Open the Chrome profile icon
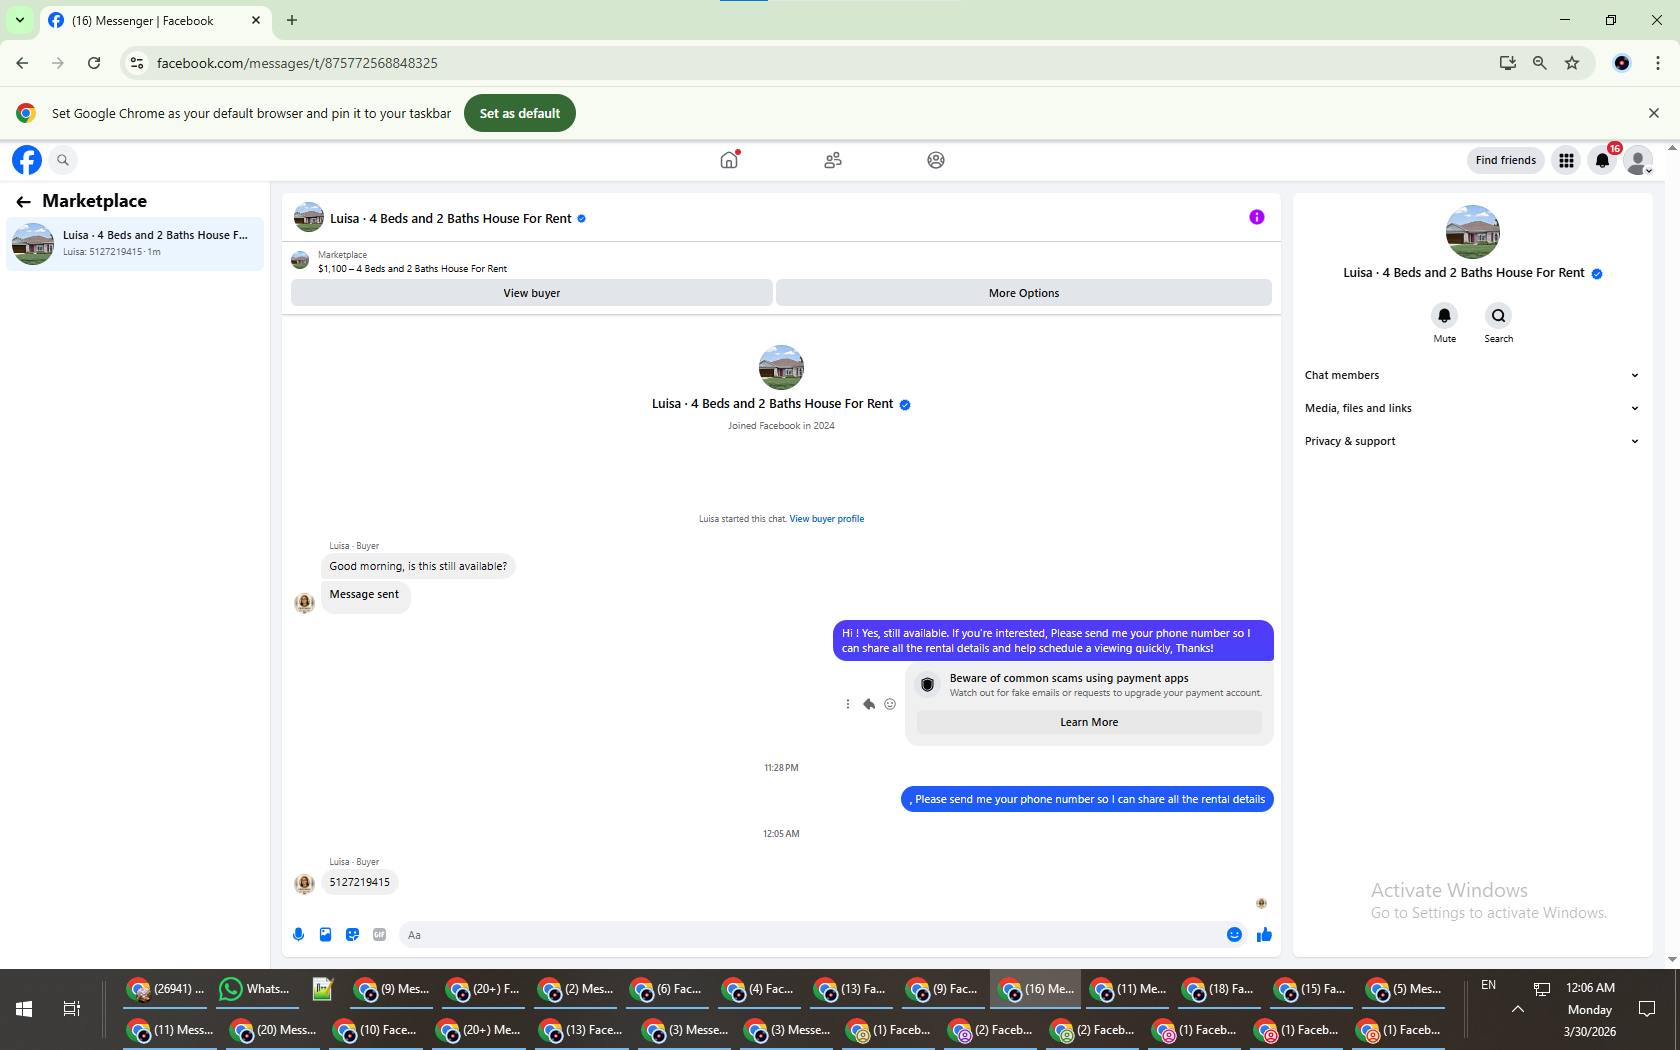The height and width of the screenshot is (1050, 1680). (1622, 63)
